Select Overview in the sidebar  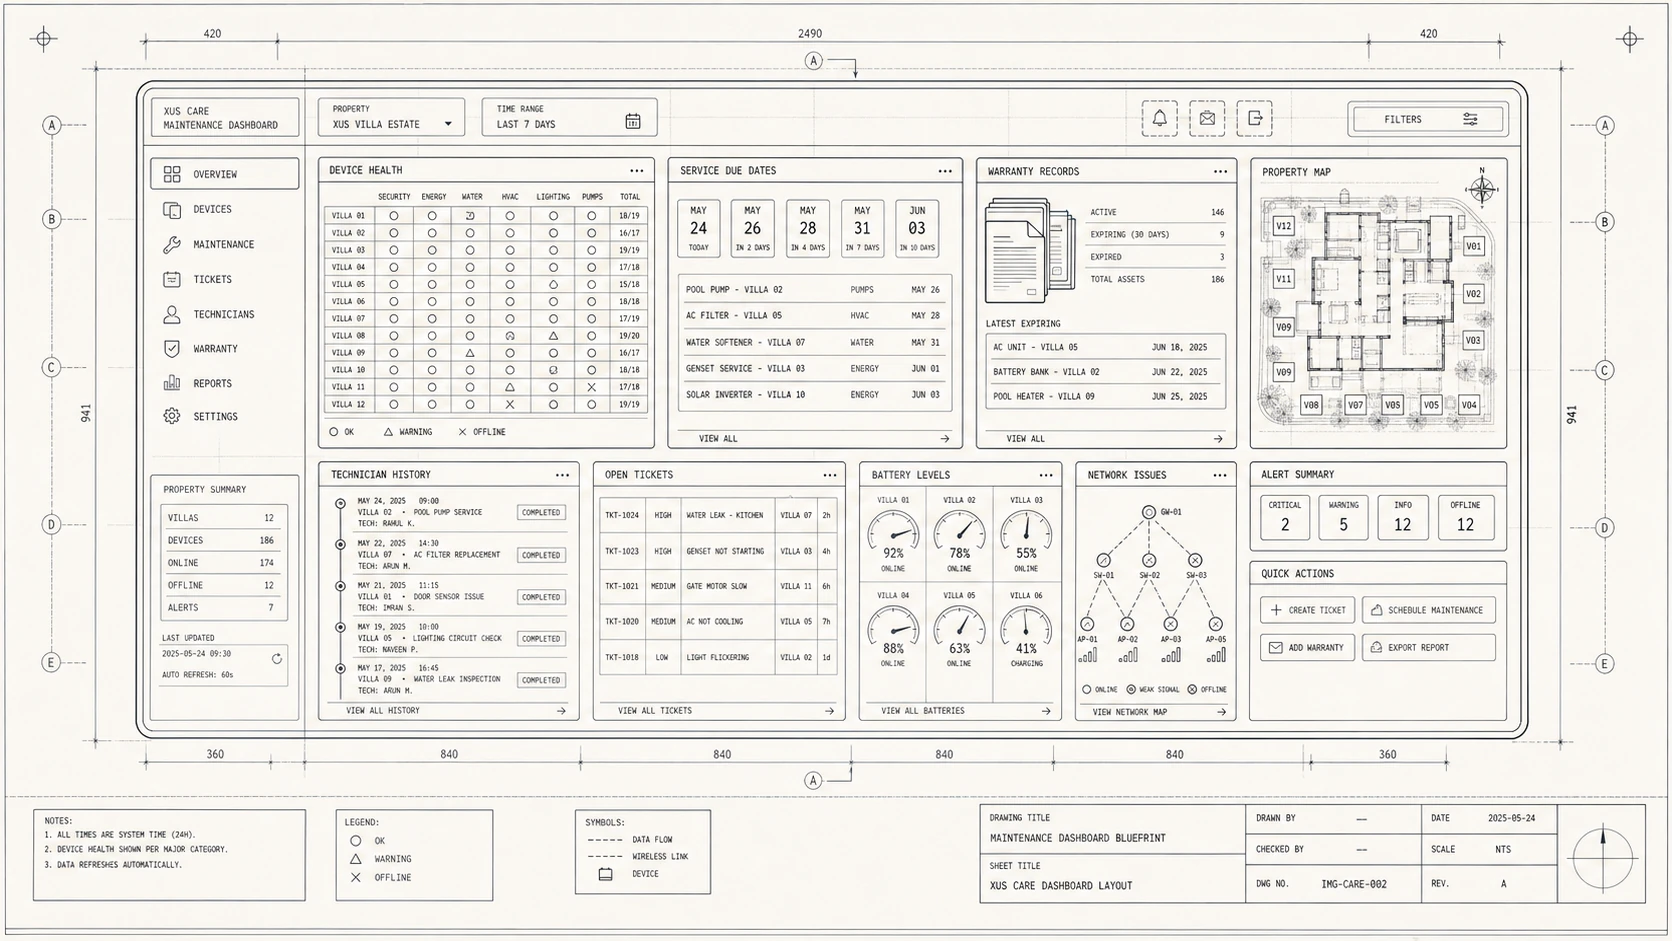tap(225, 173)
